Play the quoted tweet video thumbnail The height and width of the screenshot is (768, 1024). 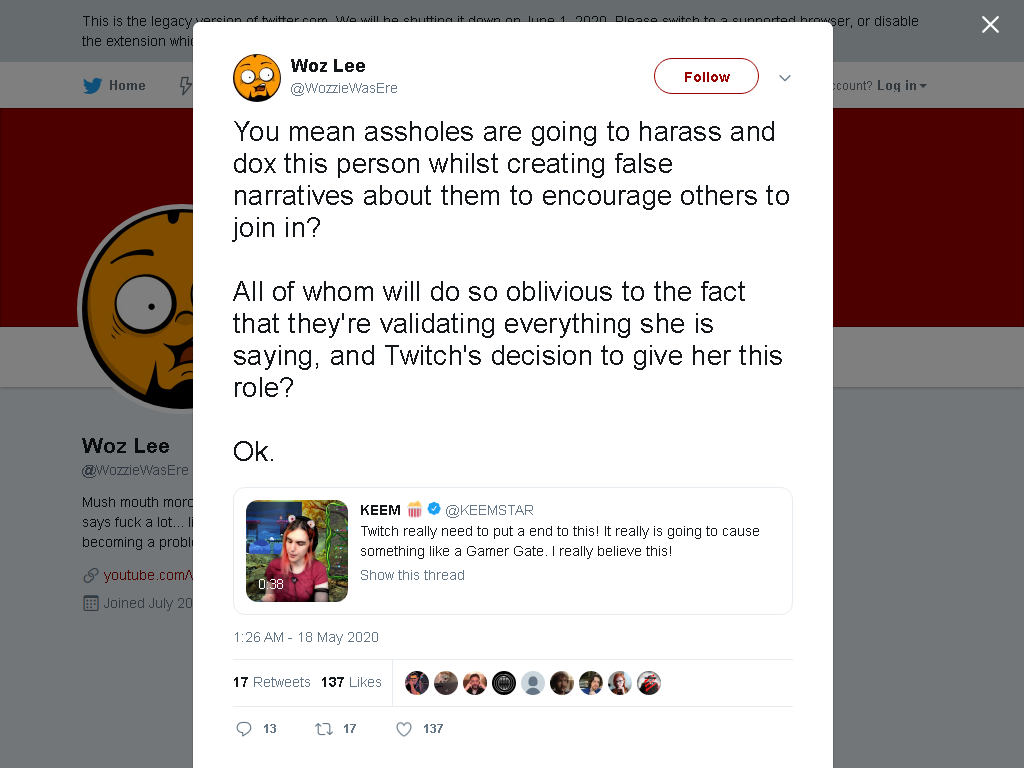click(296, 551)
